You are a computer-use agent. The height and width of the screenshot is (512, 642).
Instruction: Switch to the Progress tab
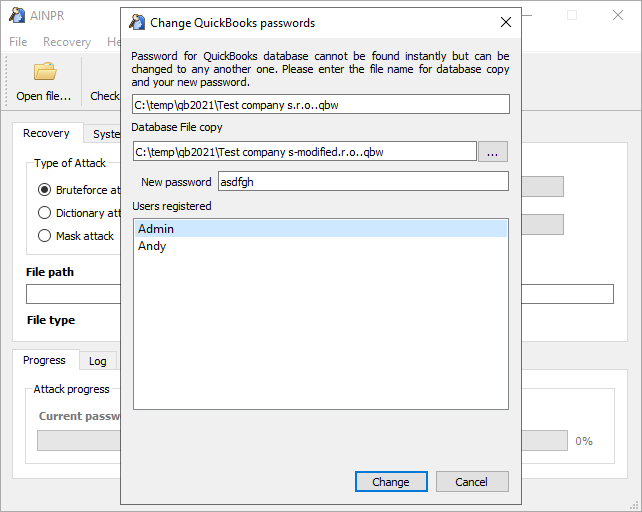click(x=44, y=360)
